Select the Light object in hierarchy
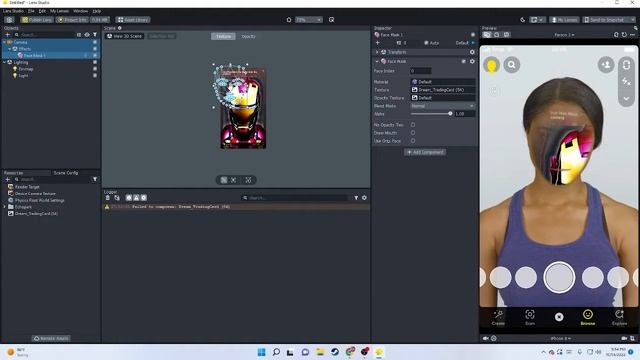 click(x=23, y=76)
